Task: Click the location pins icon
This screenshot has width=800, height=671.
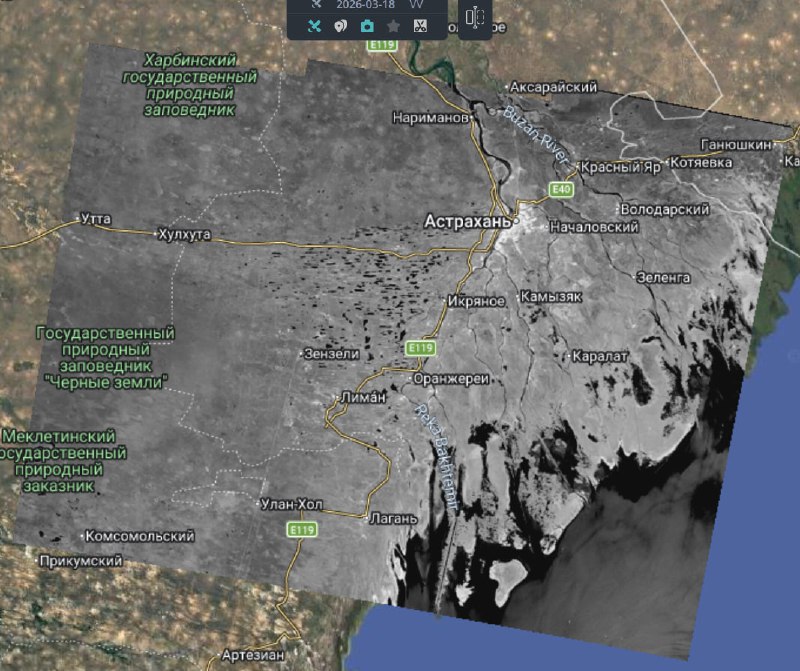Action: (341, 26)
